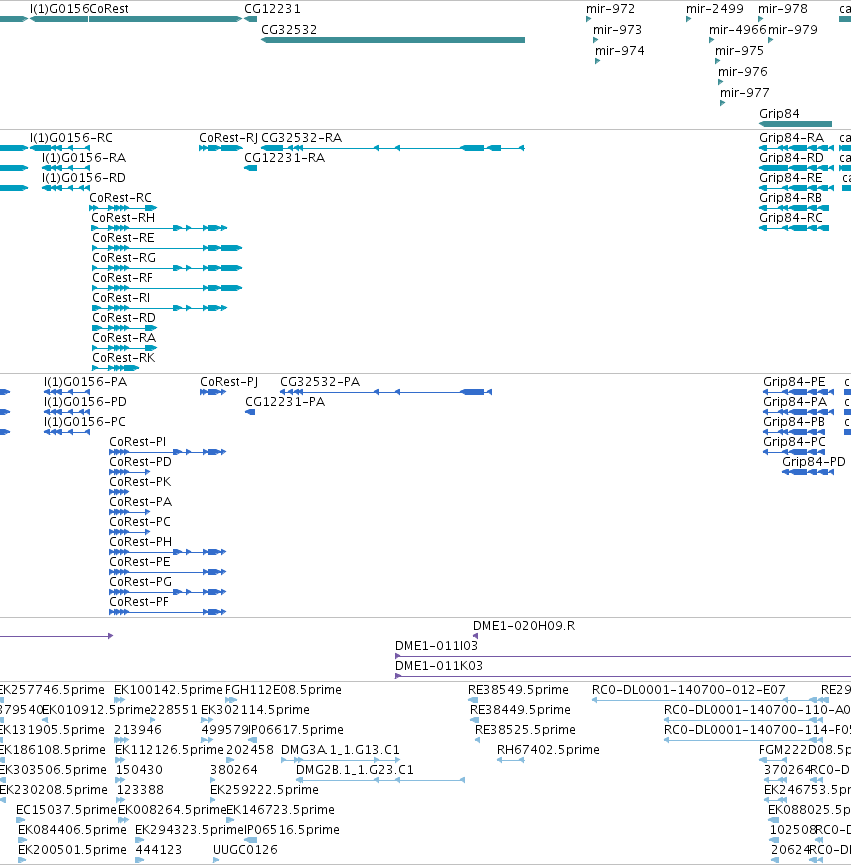Select the CoRest-RH transcript
Viewport: 851px width, 865px height.
(159, 228)
